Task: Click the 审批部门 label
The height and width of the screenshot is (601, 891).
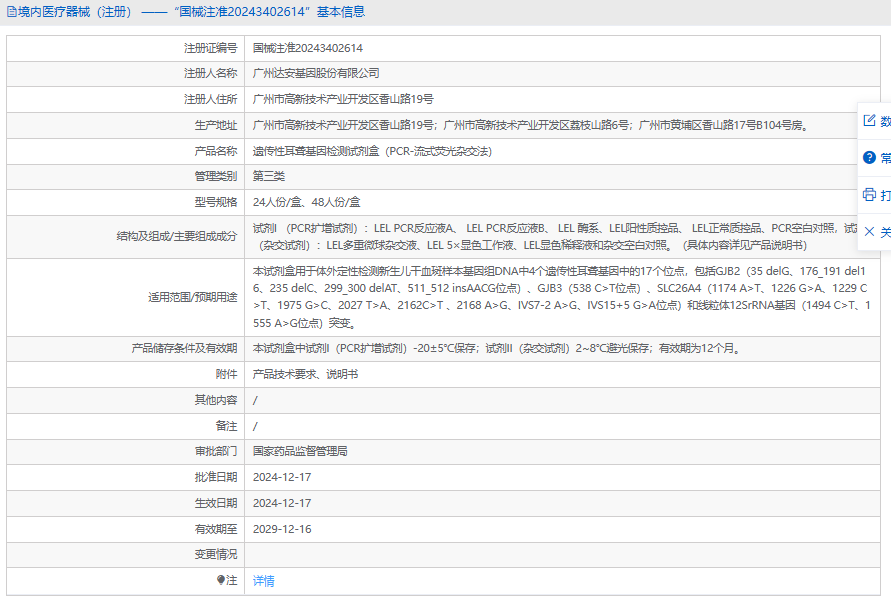Action: pyautogui.click(x=216, y=451)
